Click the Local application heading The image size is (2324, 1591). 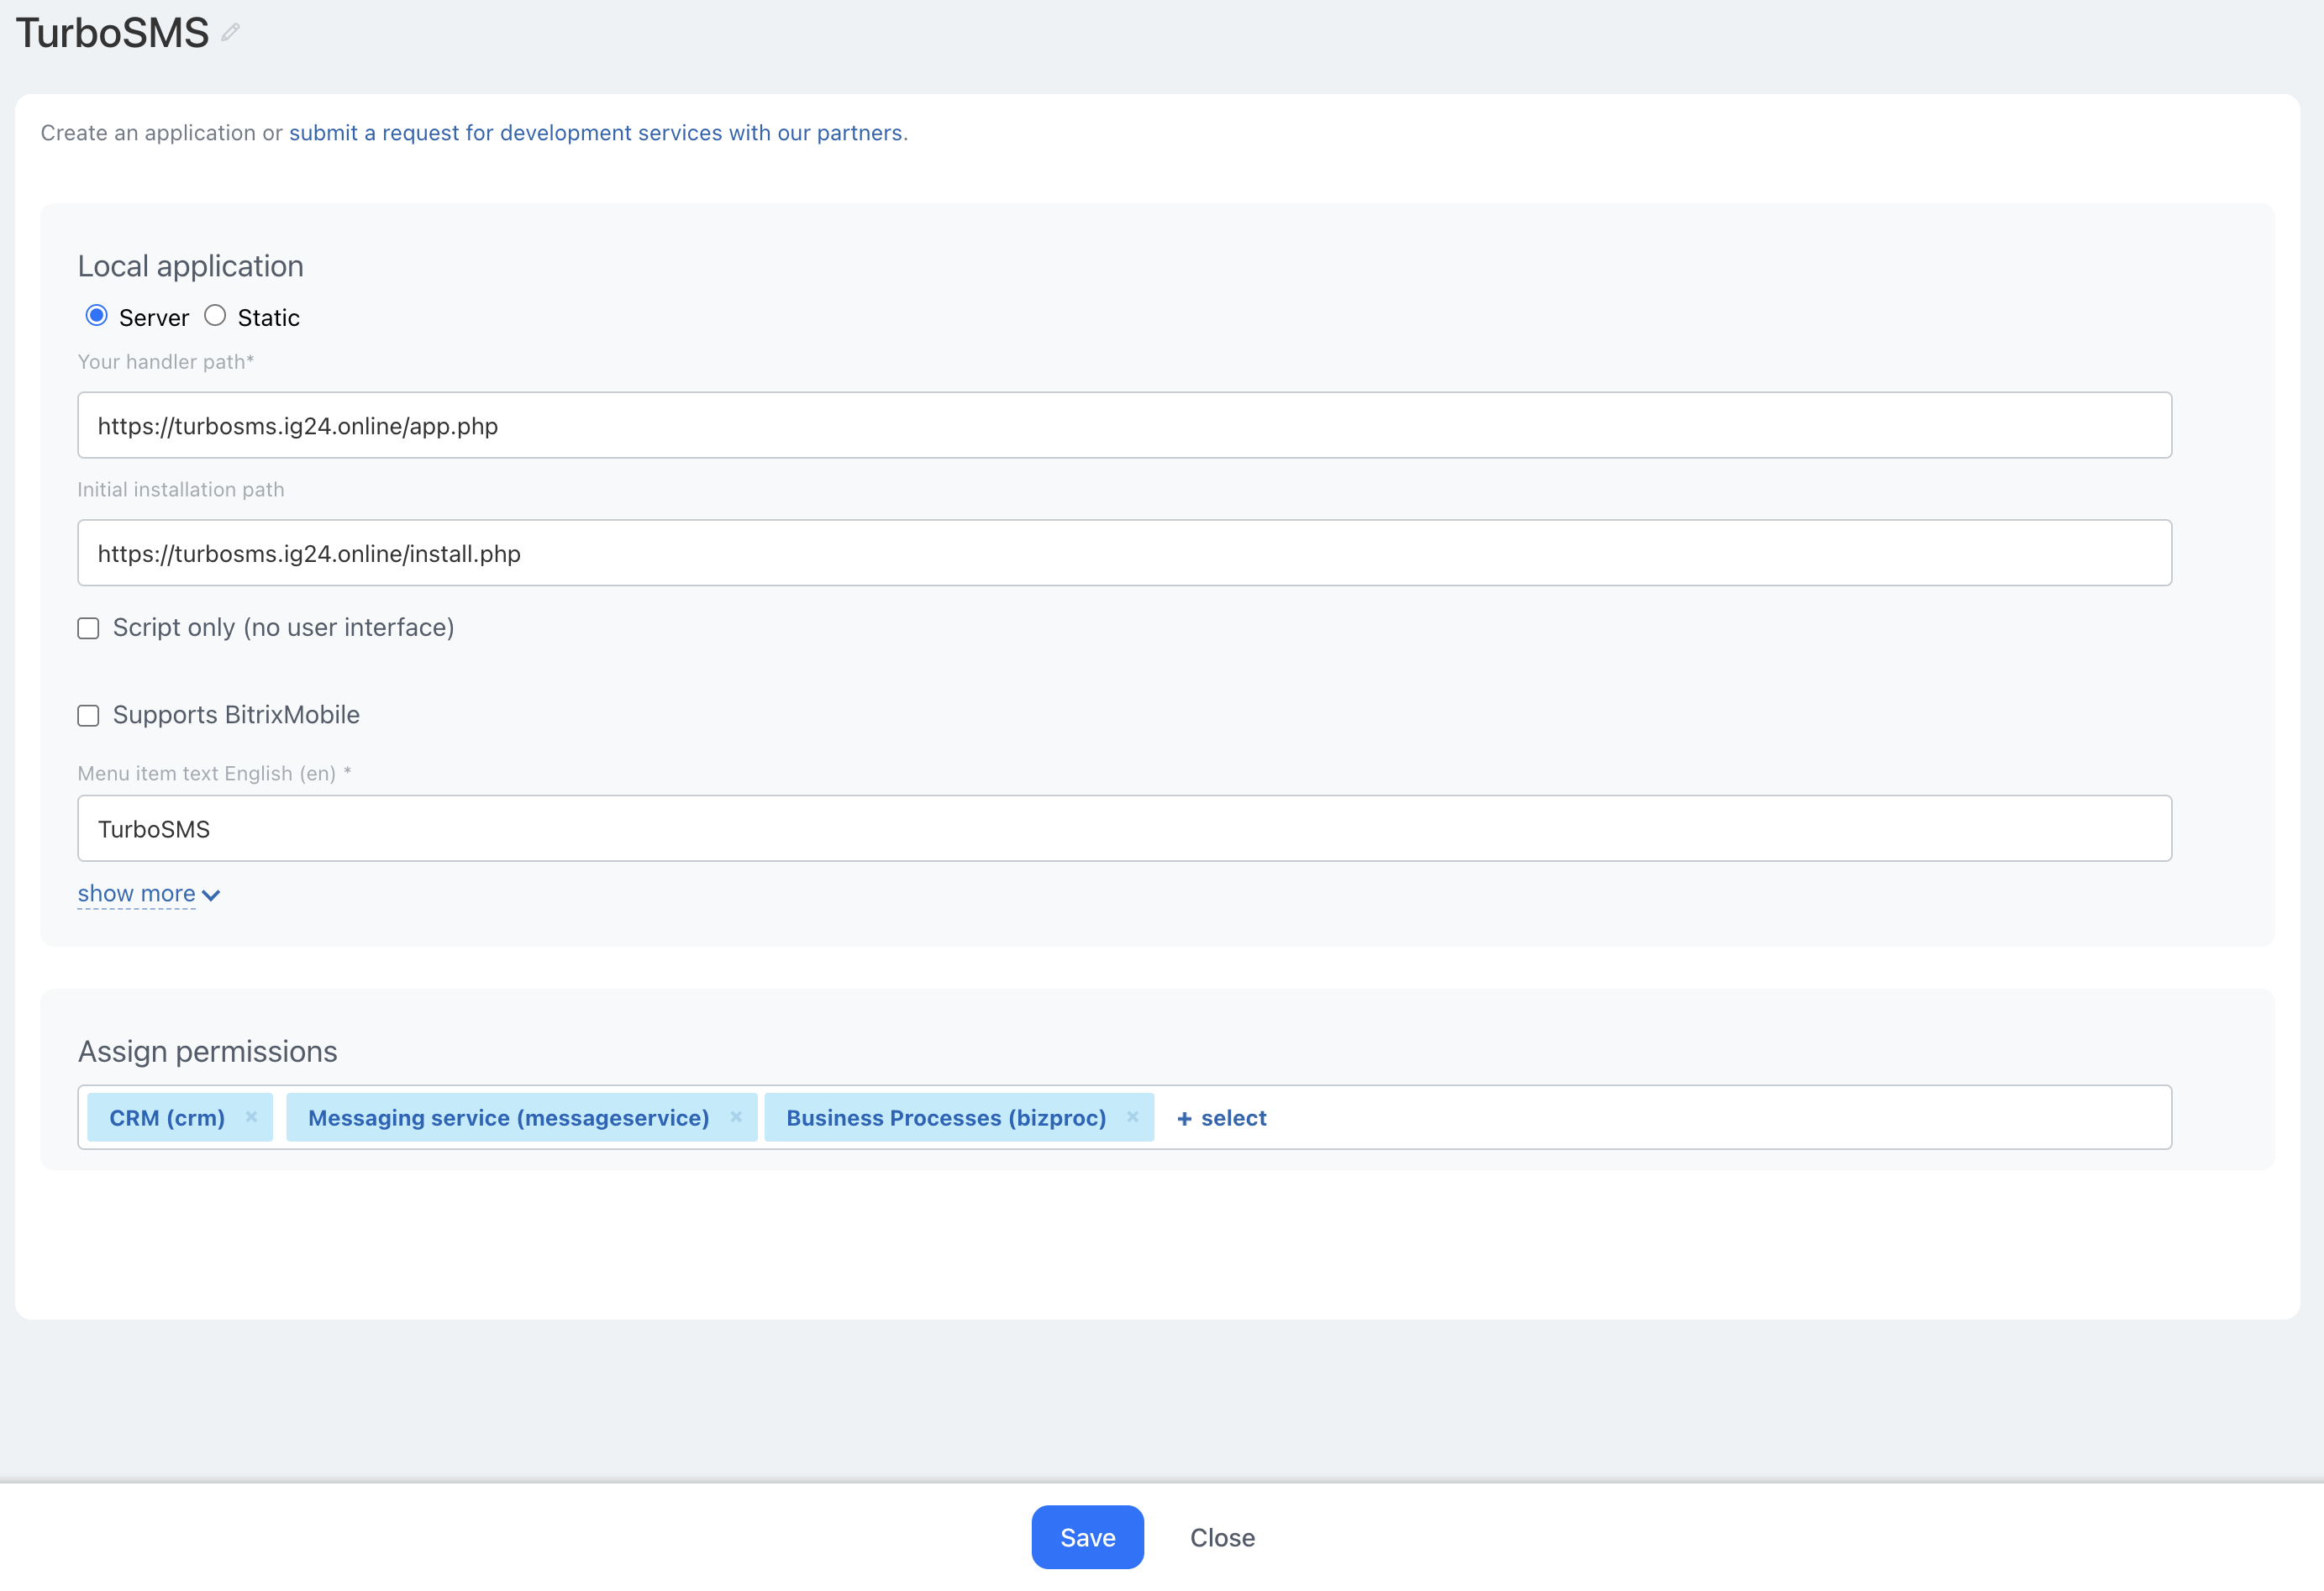(x=191, y=266)
